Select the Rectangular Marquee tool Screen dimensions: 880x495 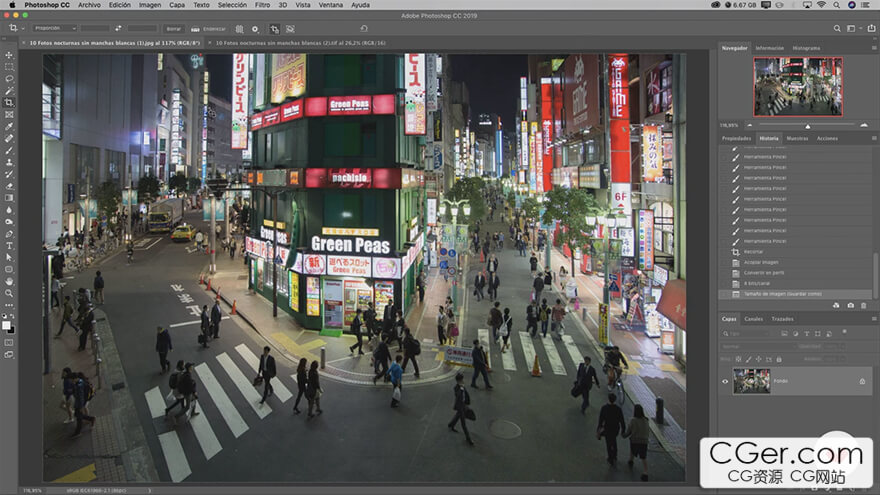(9, 67)
